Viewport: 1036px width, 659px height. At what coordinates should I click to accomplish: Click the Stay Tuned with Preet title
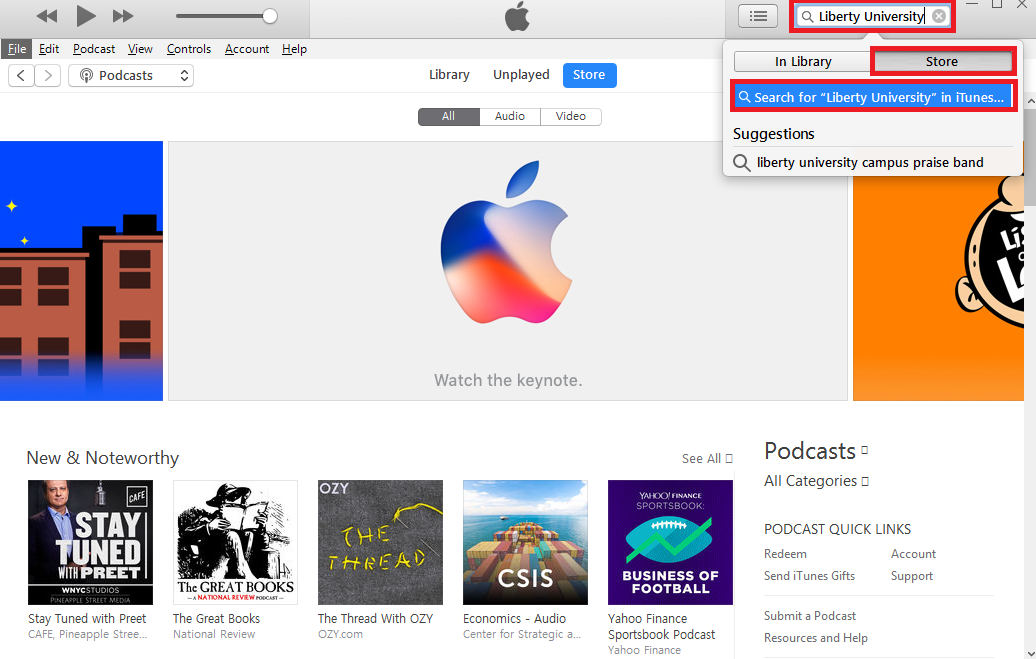(x=87, y=619)
